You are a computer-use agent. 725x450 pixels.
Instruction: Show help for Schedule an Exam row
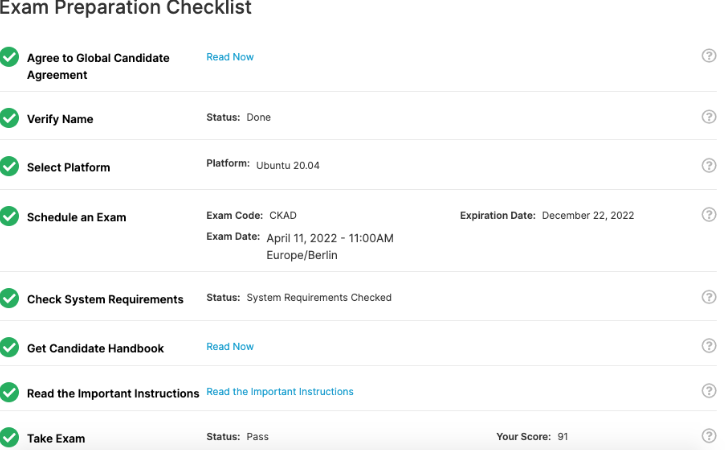pyautogui.click(x=709, y=215)
